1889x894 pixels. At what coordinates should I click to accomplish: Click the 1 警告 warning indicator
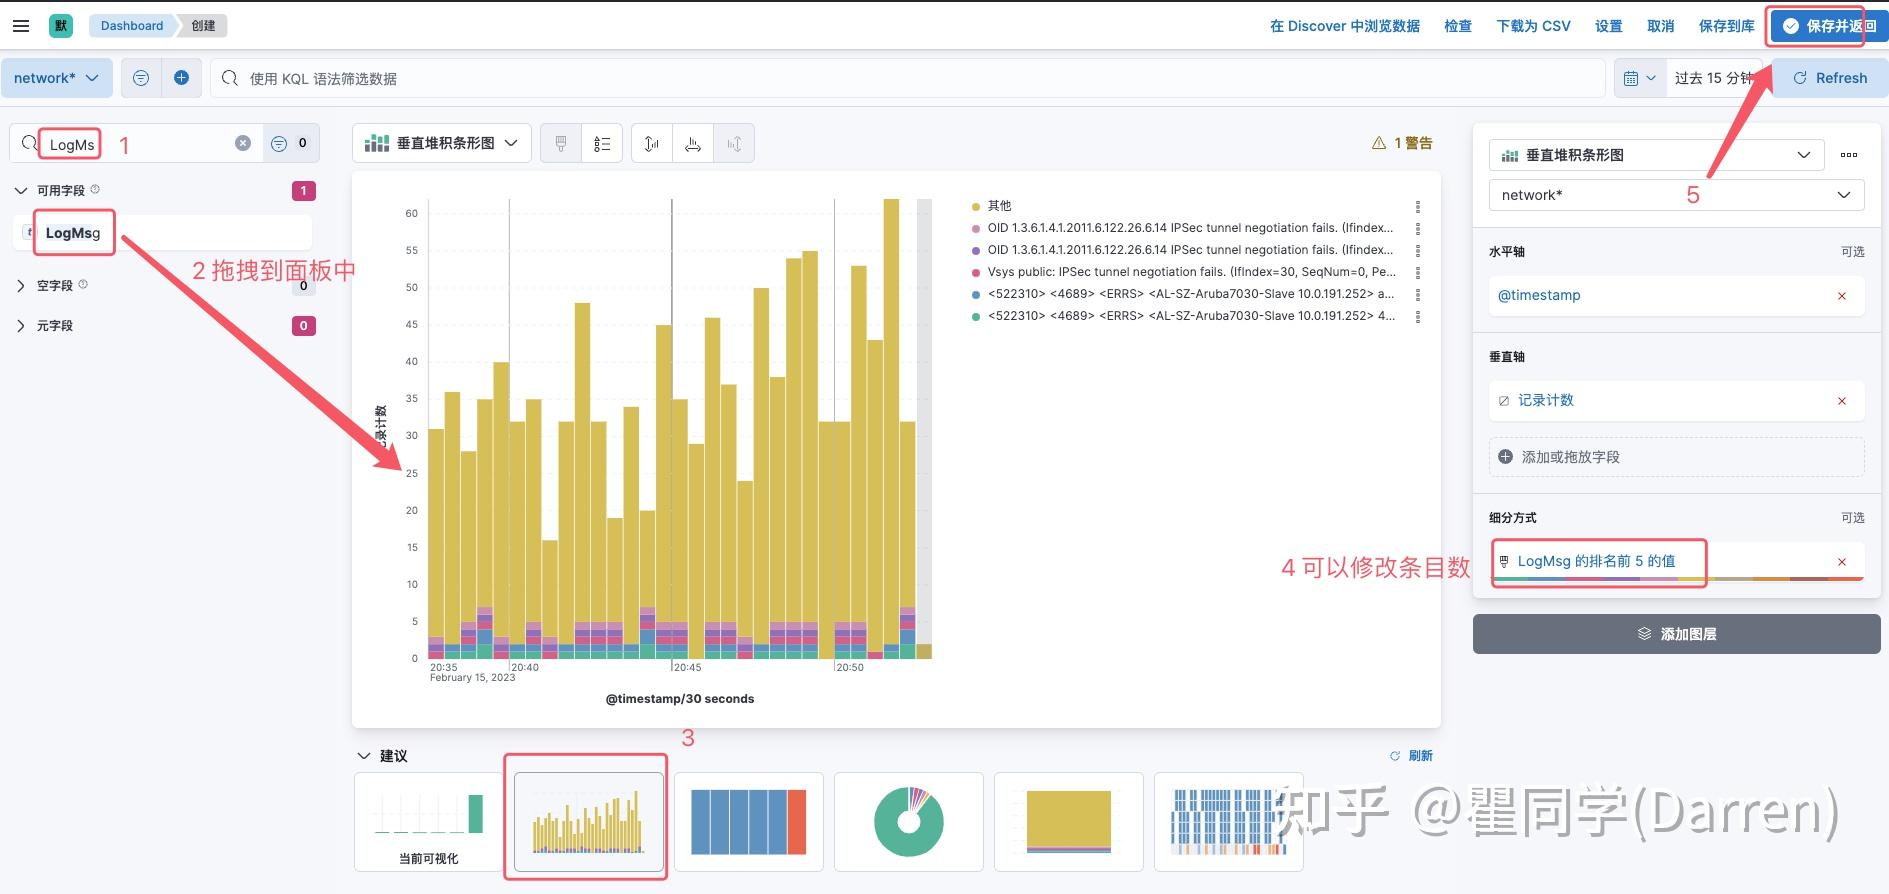pos(1402,143)
